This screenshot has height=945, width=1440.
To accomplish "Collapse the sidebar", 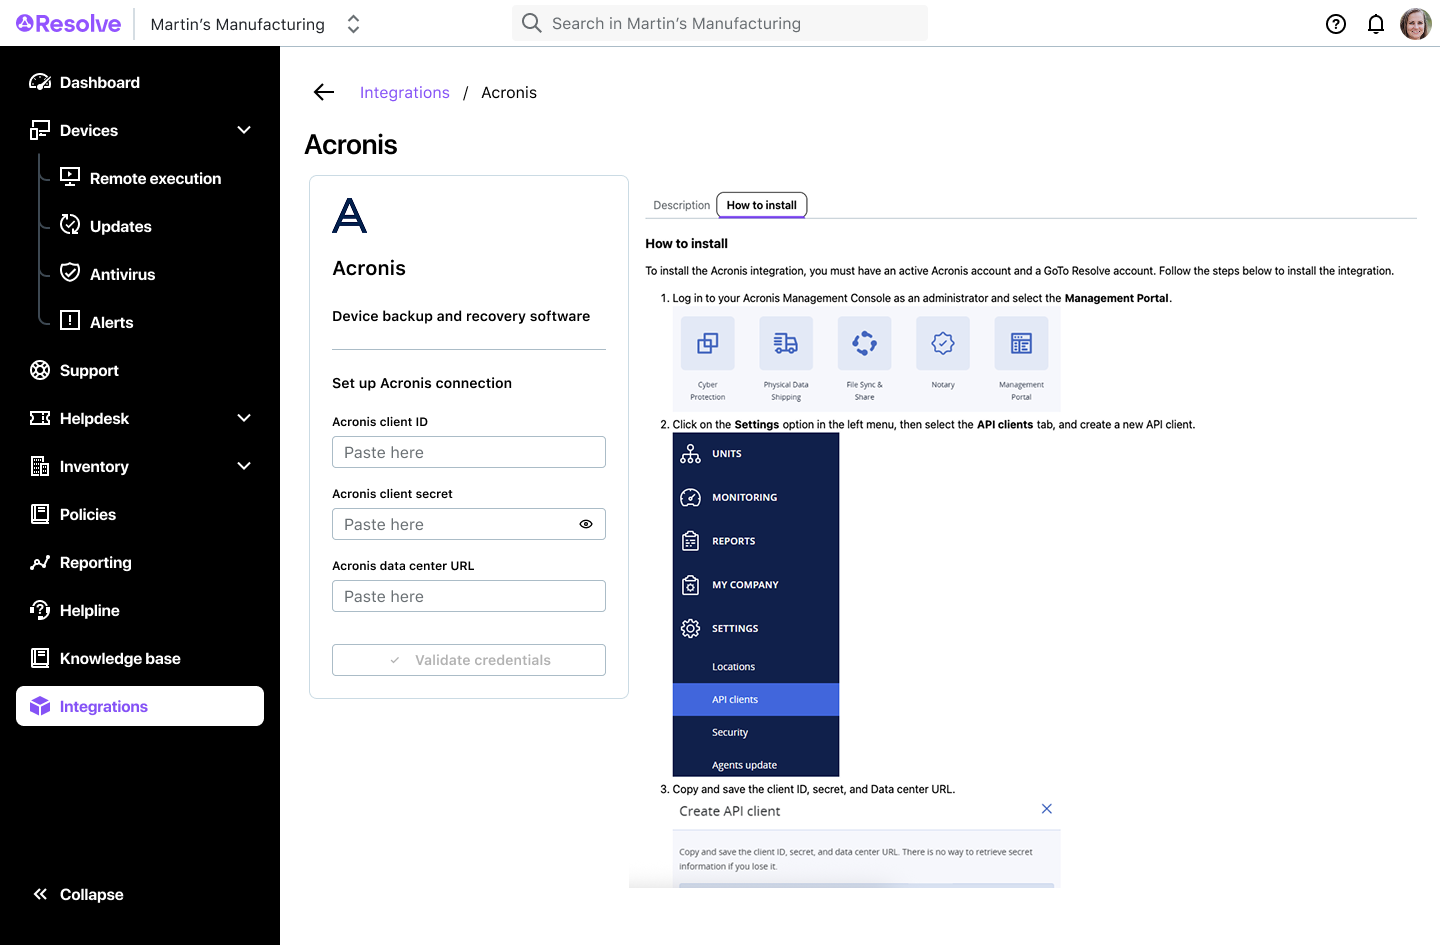I will click(78, 894).
